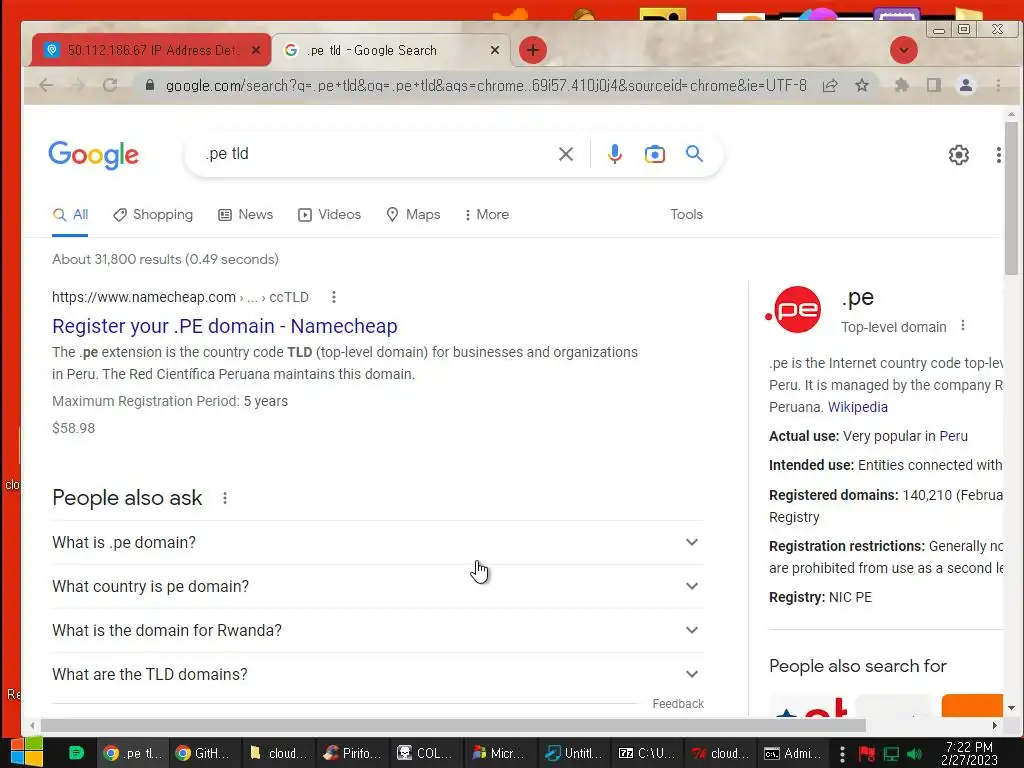This screenshot has height=768, width=1024.
Task: Open the Extensions puzzle icon
Action: tap(901, 86)
